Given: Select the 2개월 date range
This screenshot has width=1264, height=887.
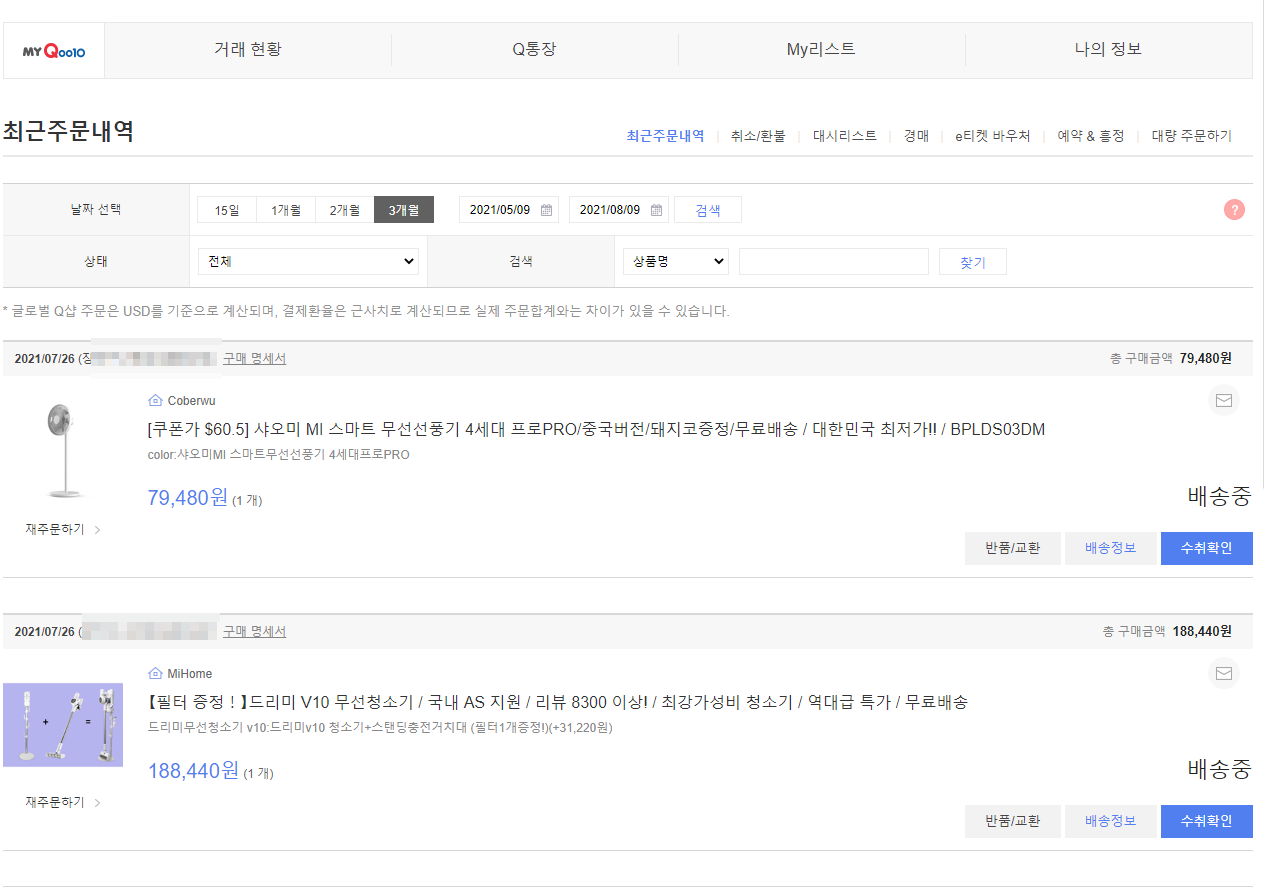Looking at the screenshot, I should [345, 210].
